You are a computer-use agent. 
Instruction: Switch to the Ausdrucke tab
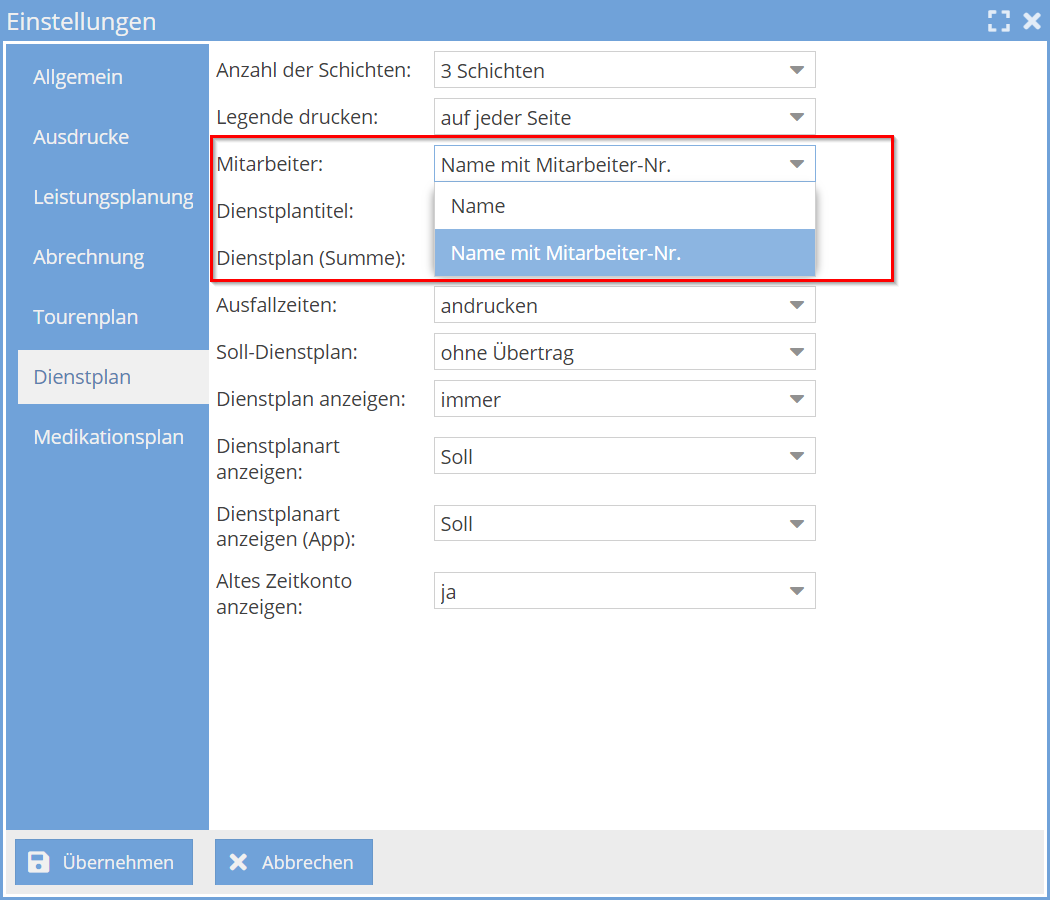click(x=81, y=137)
